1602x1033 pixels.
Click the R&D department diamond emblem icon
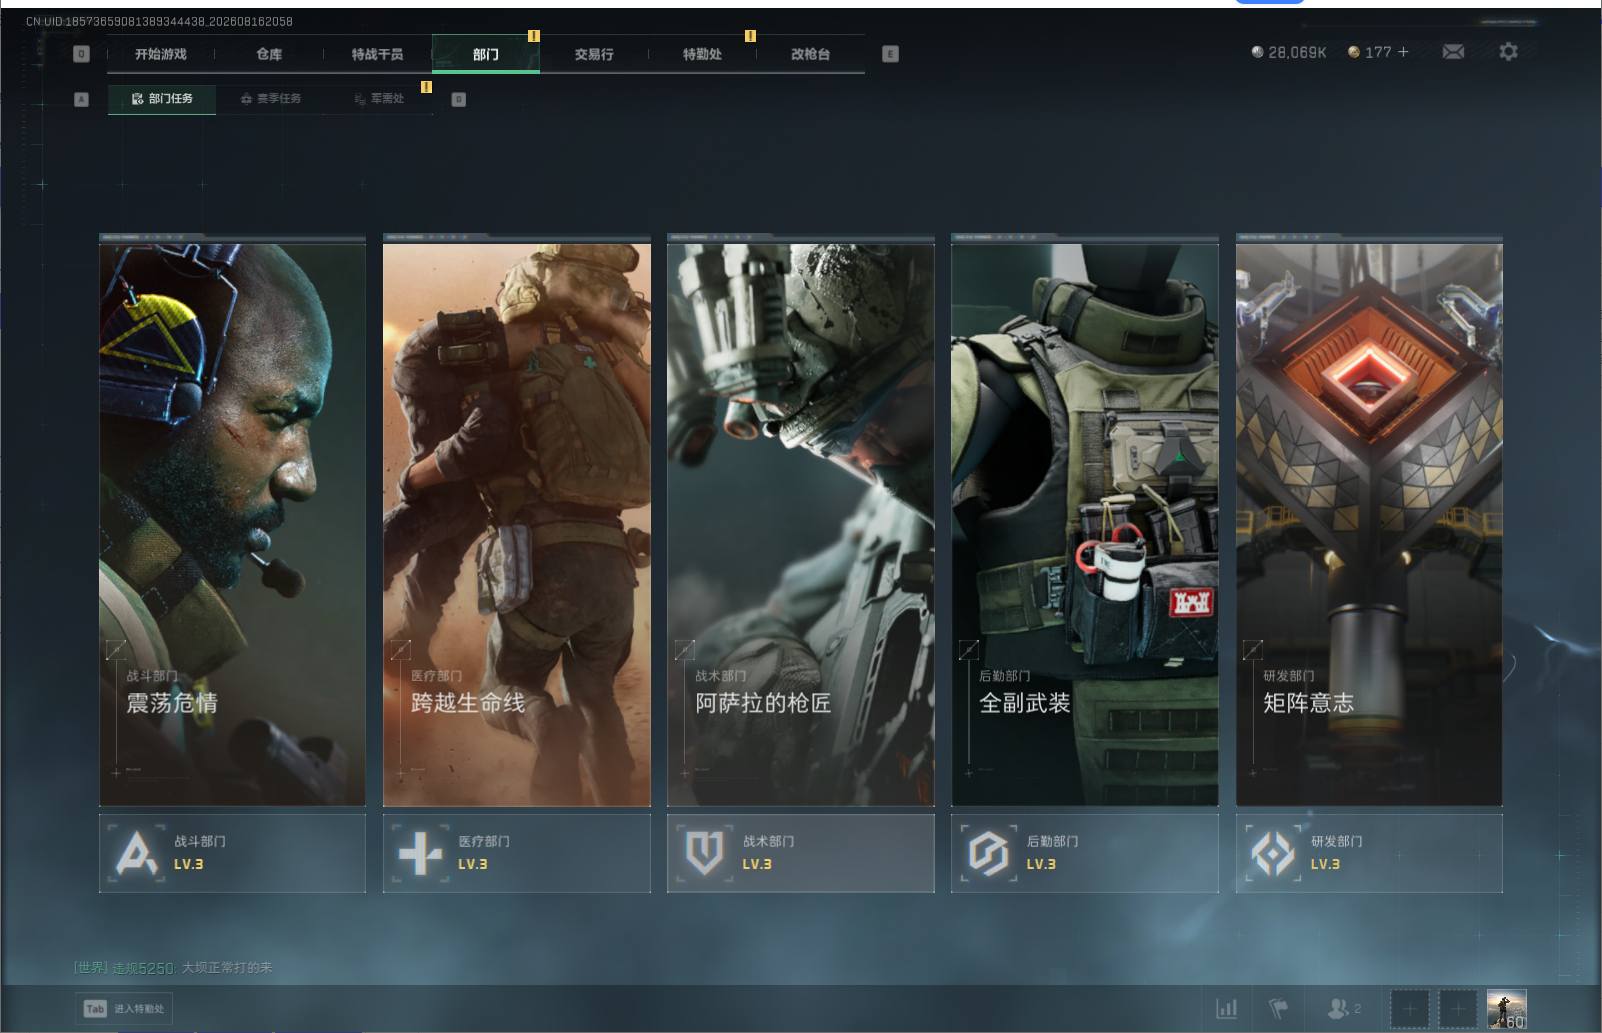coord(1272,853)
